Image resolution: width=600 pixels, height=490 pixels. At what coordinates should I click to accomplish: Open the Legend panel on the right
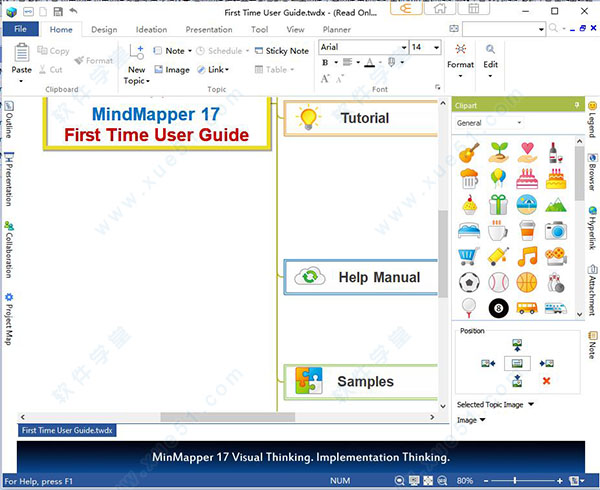(x=592, y=119)
